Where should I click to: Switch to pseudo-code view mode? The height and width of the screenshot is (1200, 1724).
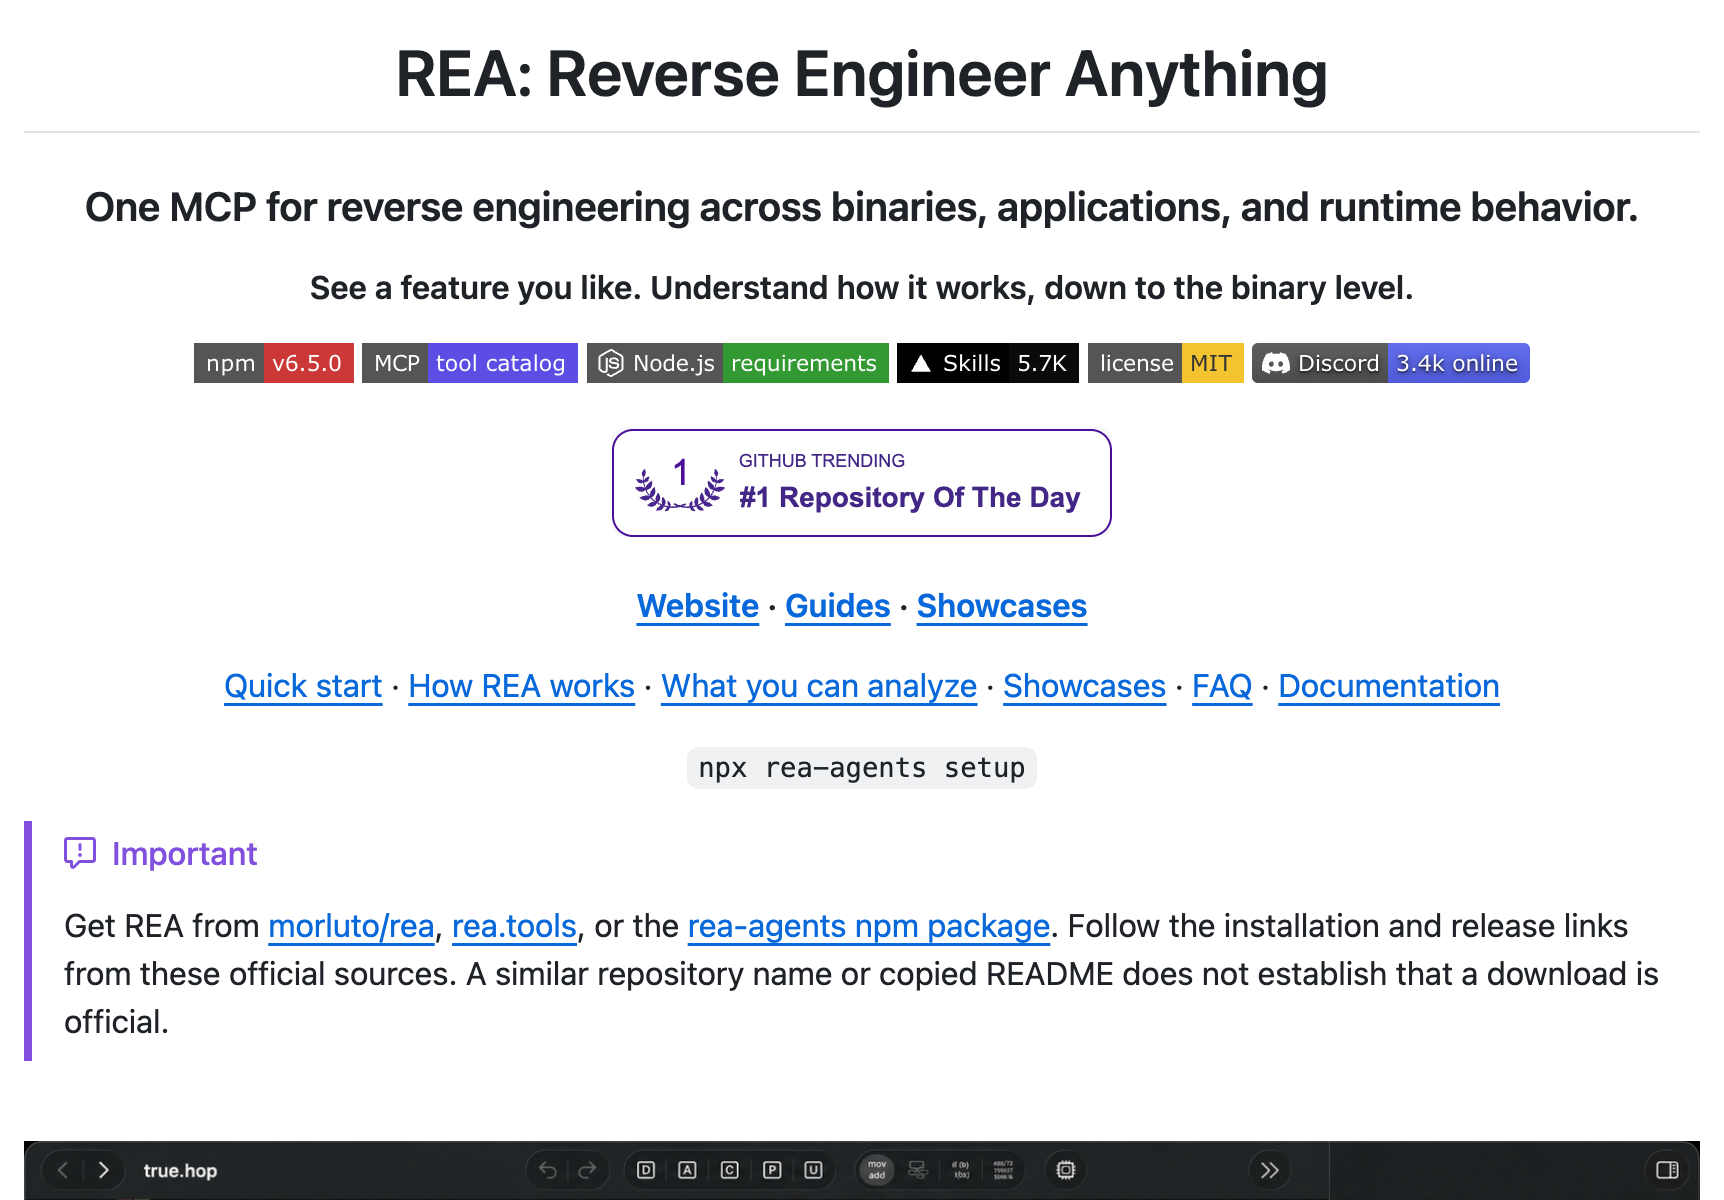tap(961, 1170)
